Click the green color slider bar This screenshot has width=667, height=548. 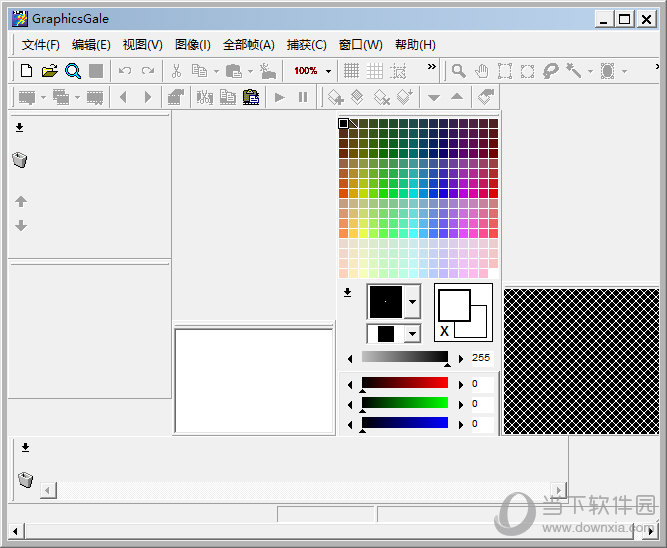pyautogui.click(x=404, y=403)
